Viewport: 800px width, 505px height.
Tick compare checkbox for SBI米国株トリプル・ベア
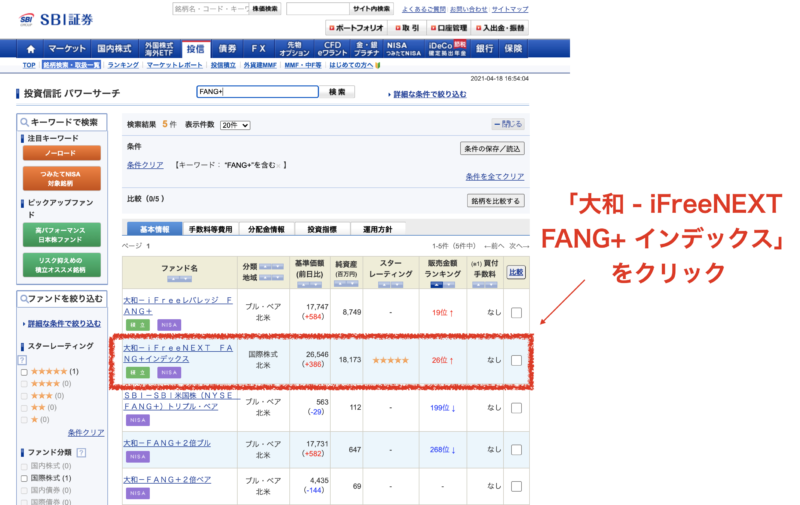[x=516, y=408]
